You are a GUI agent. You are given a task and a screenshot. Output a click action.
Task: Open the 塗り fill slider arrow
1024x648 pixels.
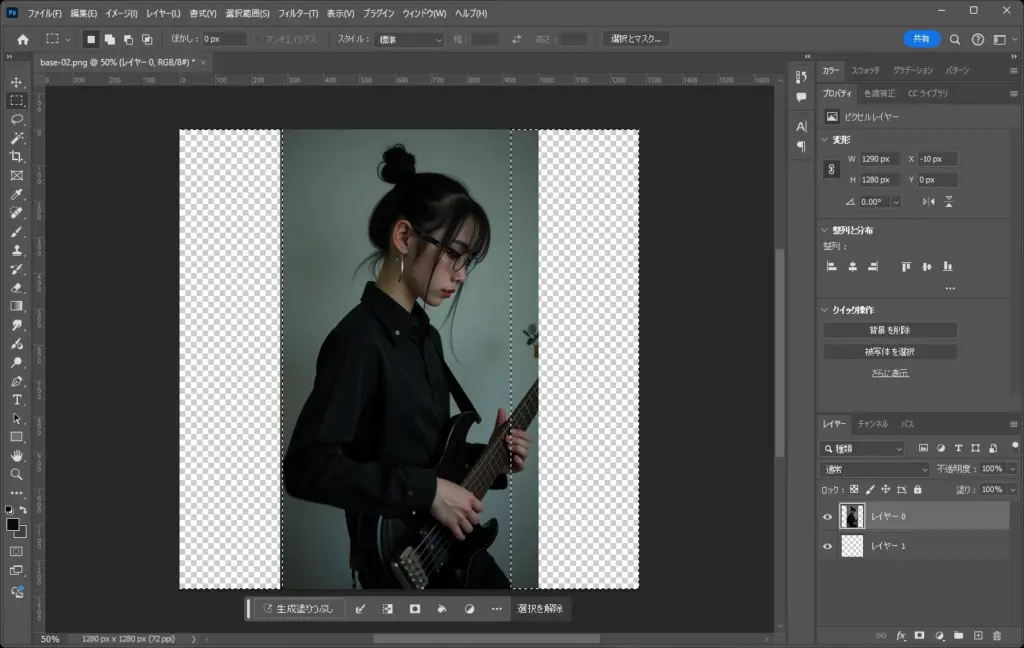coord(1013,489)
